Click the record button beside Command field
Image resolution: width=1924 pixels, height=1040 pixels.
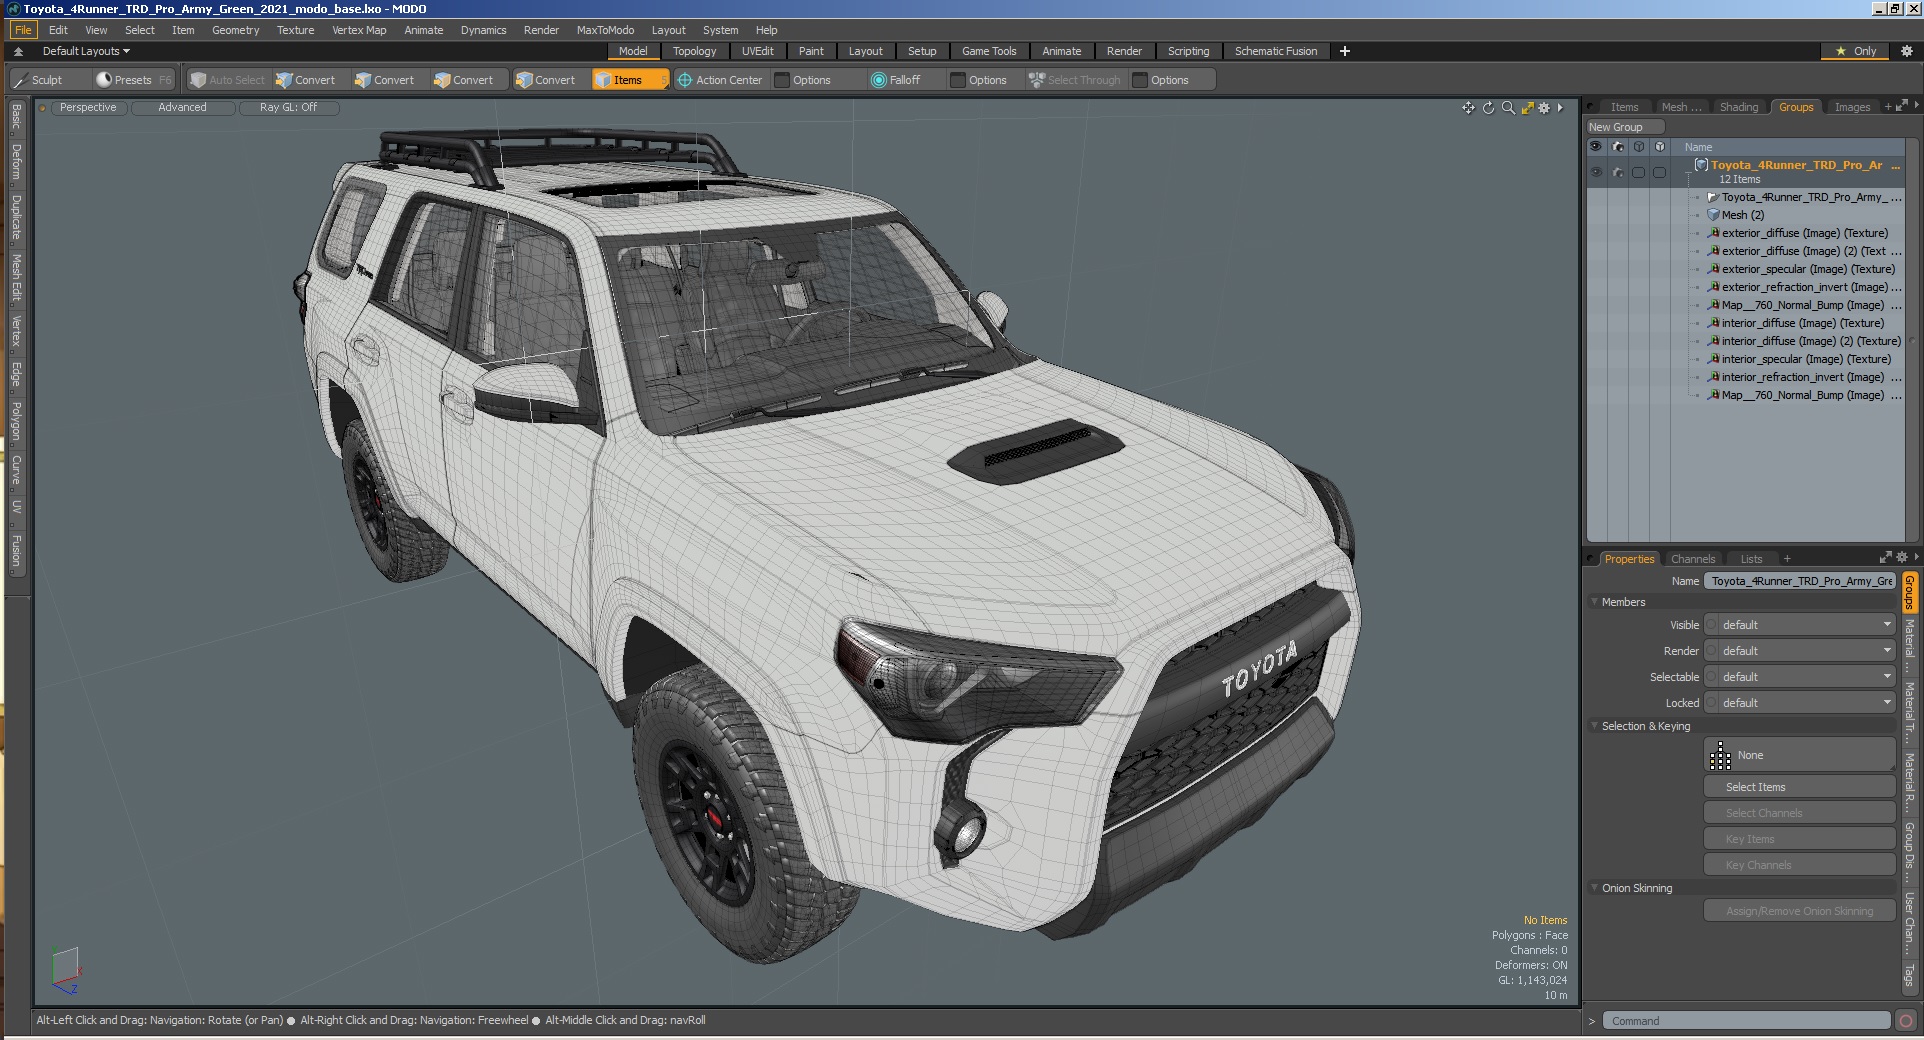tap(1906, 1021)
